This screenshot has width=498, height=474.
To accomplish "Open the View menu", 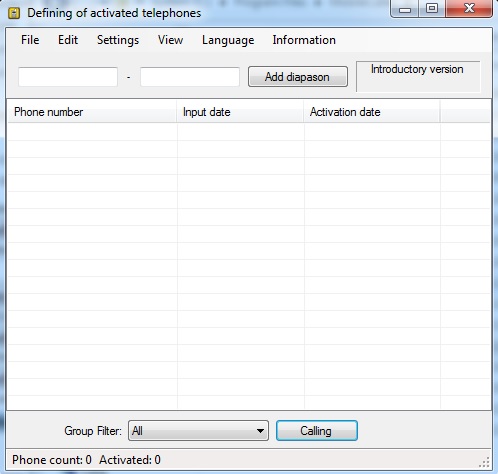I will click(170, 40).
